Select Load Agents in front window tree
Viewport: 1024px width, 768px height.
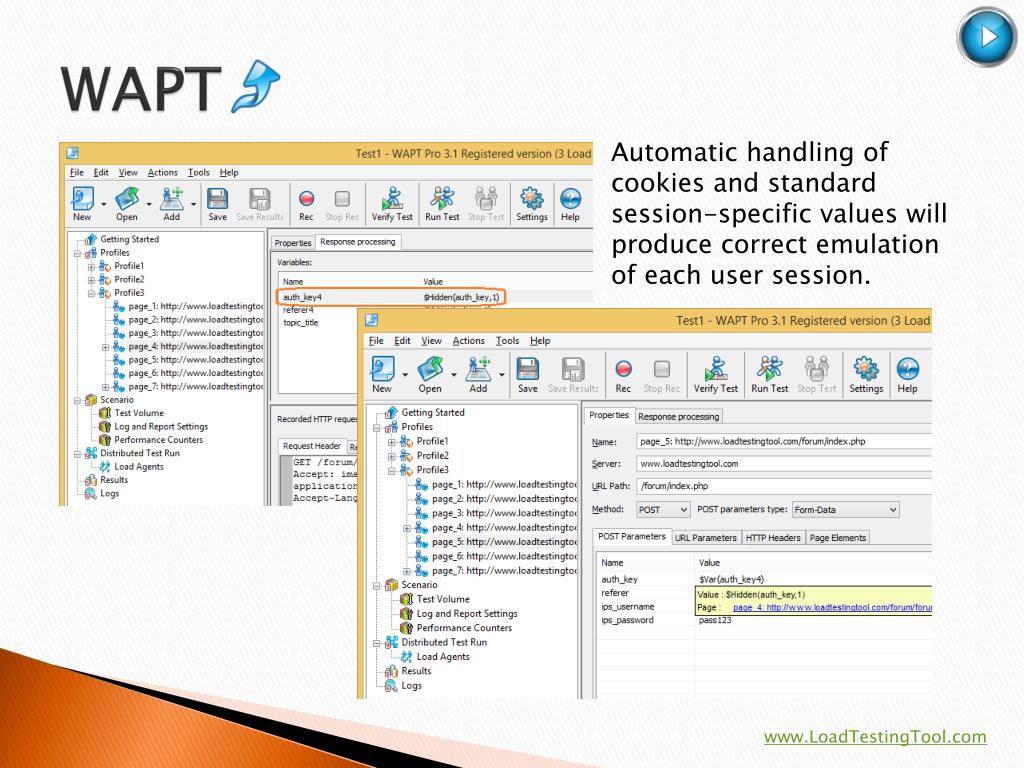pos(443,656)
